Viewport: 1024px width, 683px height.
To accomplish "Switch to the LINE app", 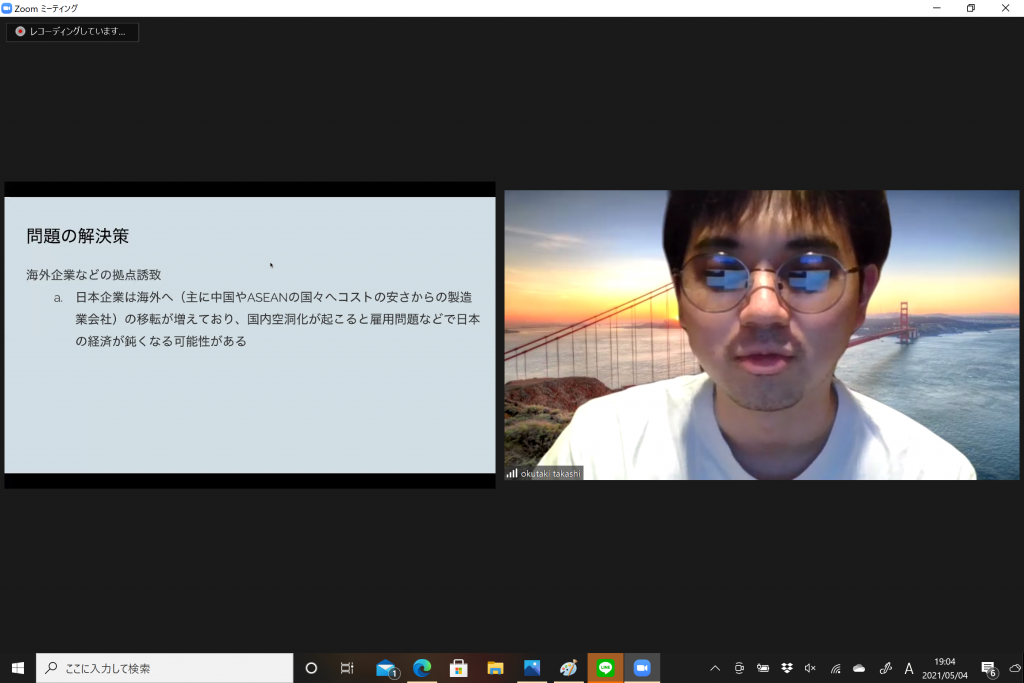I will click(x=605, y=668).
